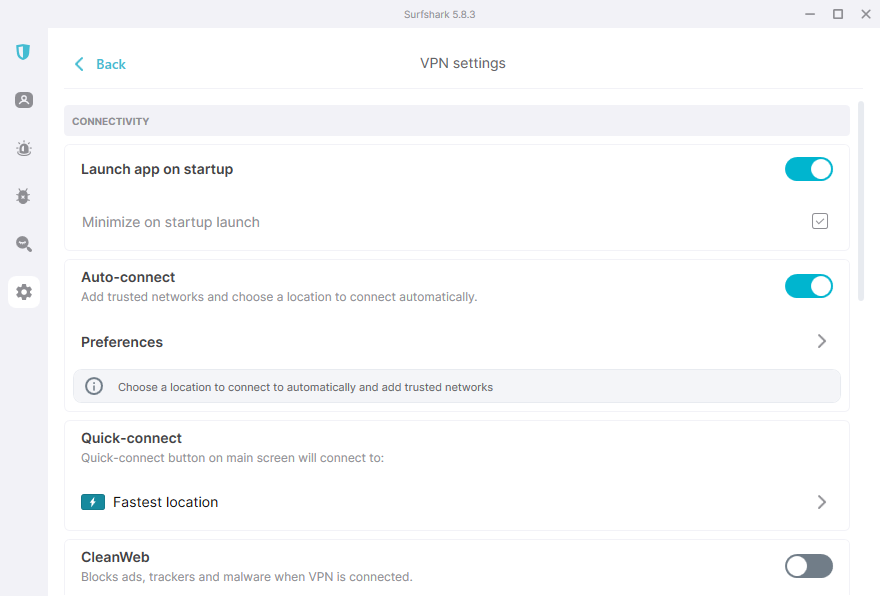Click the Settings gear icon in sidebar
The width and height of the screenshot is (880, 596).
[24, 292]
